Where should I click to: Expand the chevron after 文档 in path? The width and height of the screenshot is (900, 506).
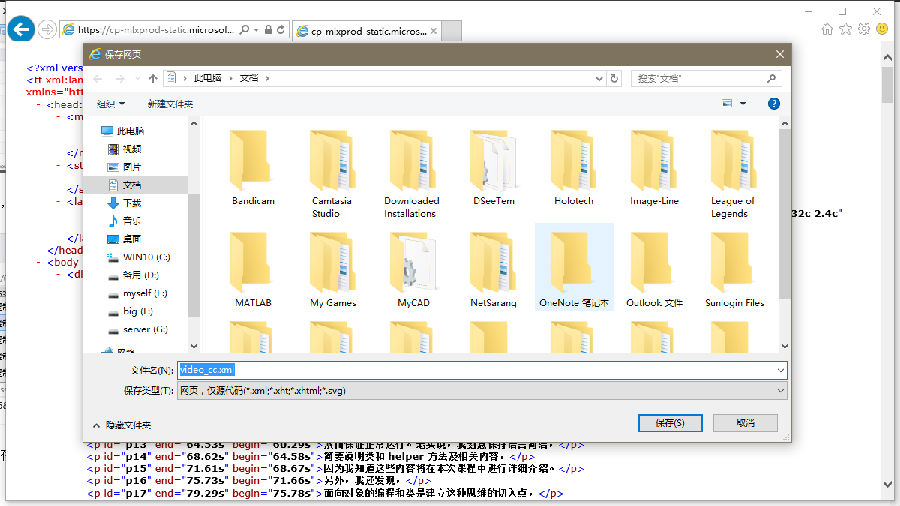(267, 78)
